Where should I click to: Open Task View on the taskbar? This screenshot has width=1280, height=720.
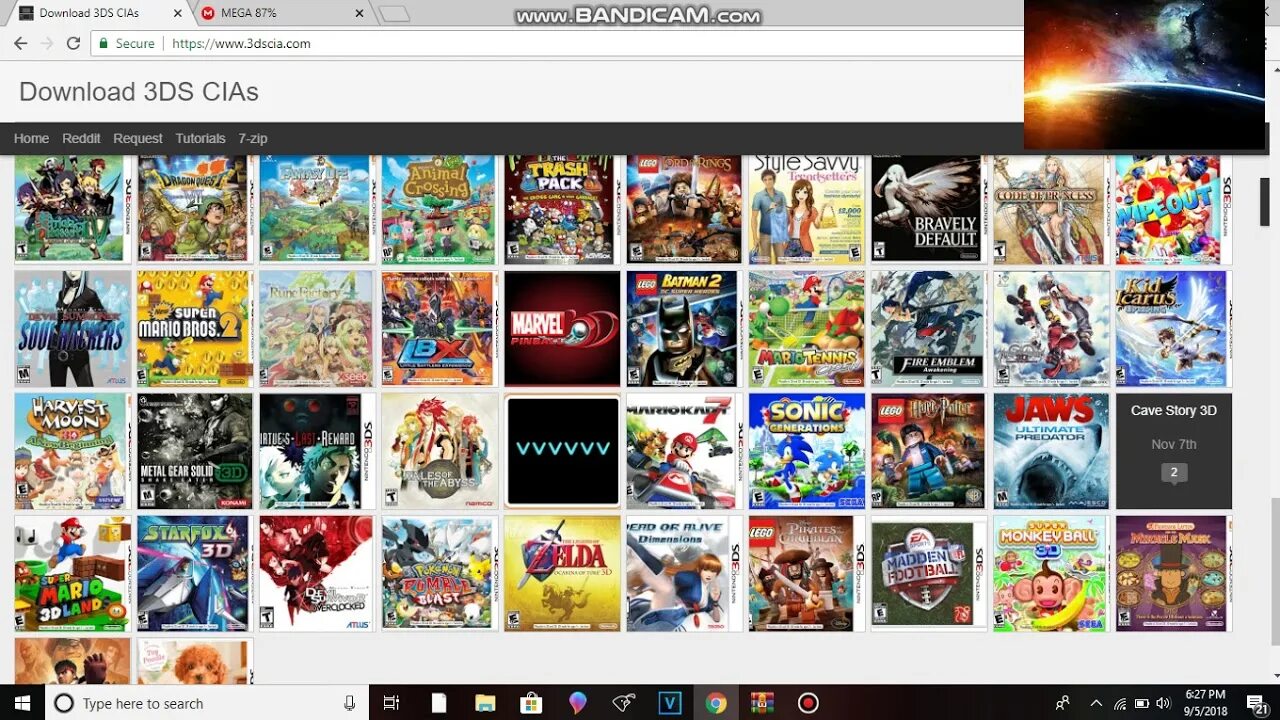click(x=391, y=703)
